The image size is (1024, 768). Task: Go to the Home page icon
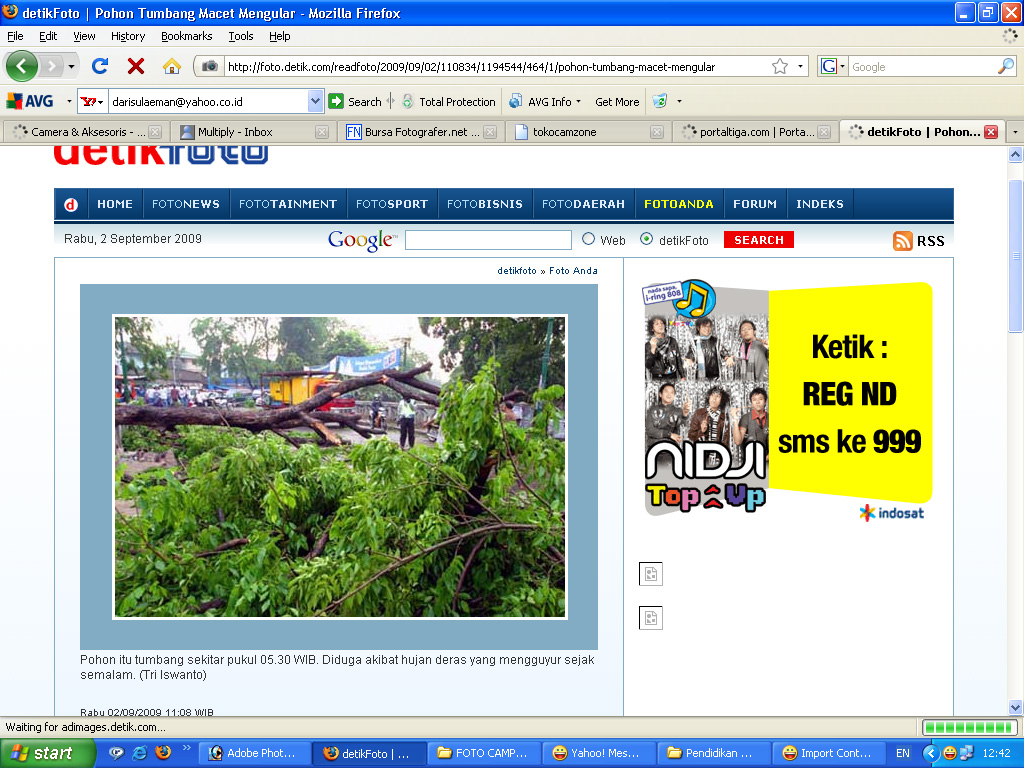coord(172,66)
